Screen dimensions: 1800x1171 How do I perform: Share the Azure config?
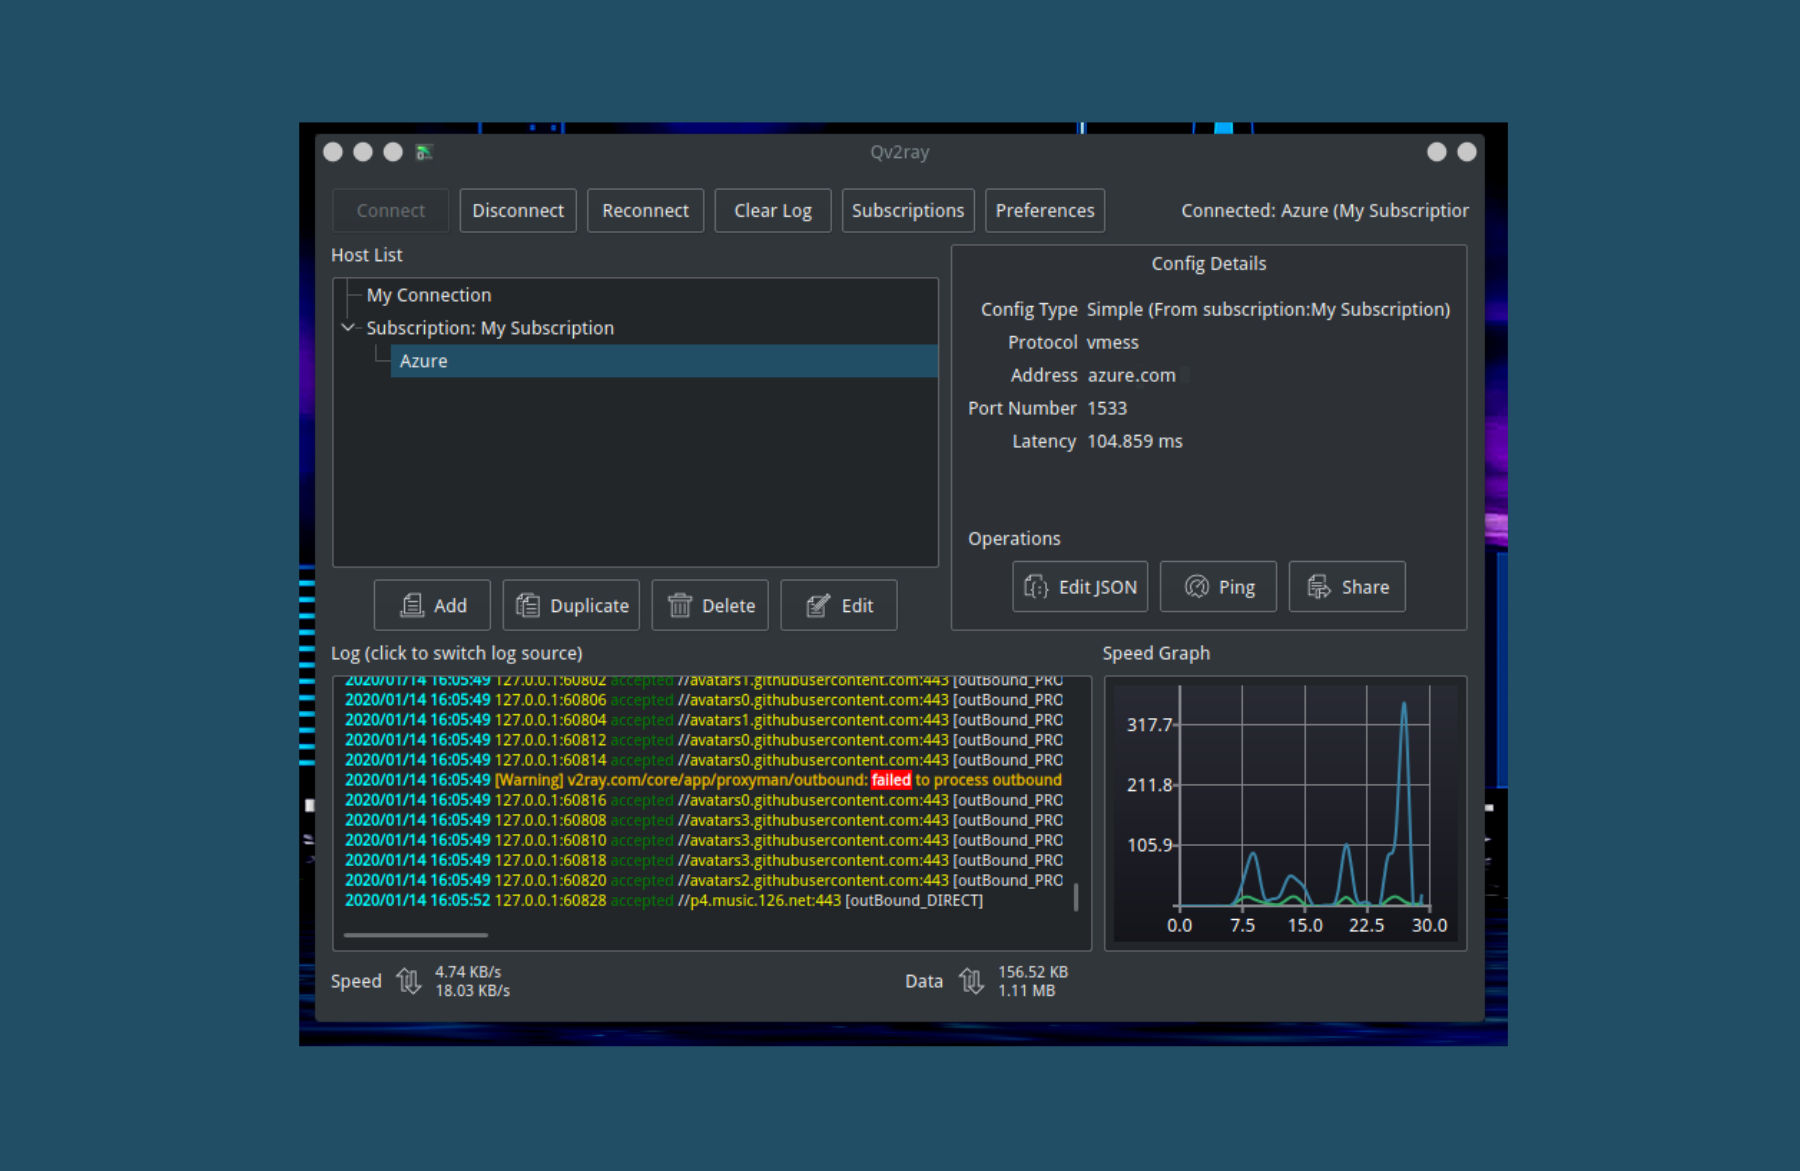pos(1347,587)
